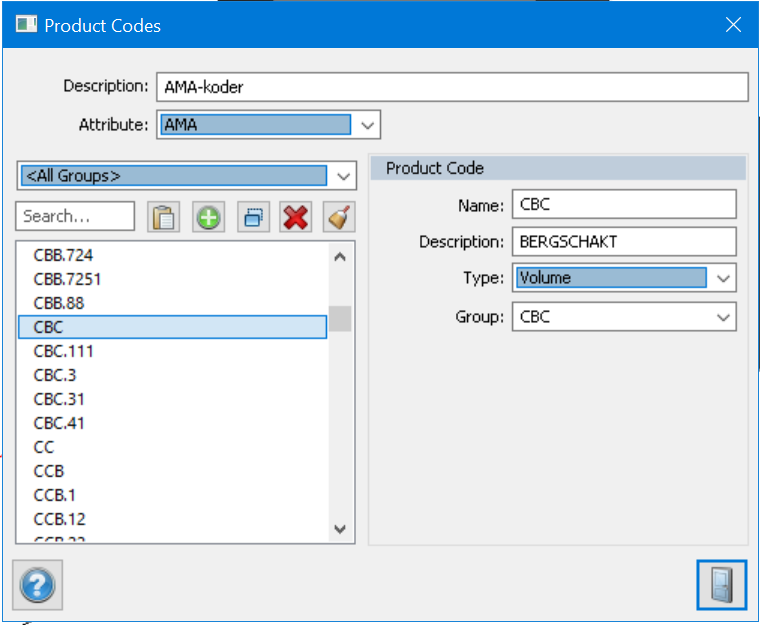
Task: Add a new product code with green plus
Action: pyautogui.click(x=208, y=217)
